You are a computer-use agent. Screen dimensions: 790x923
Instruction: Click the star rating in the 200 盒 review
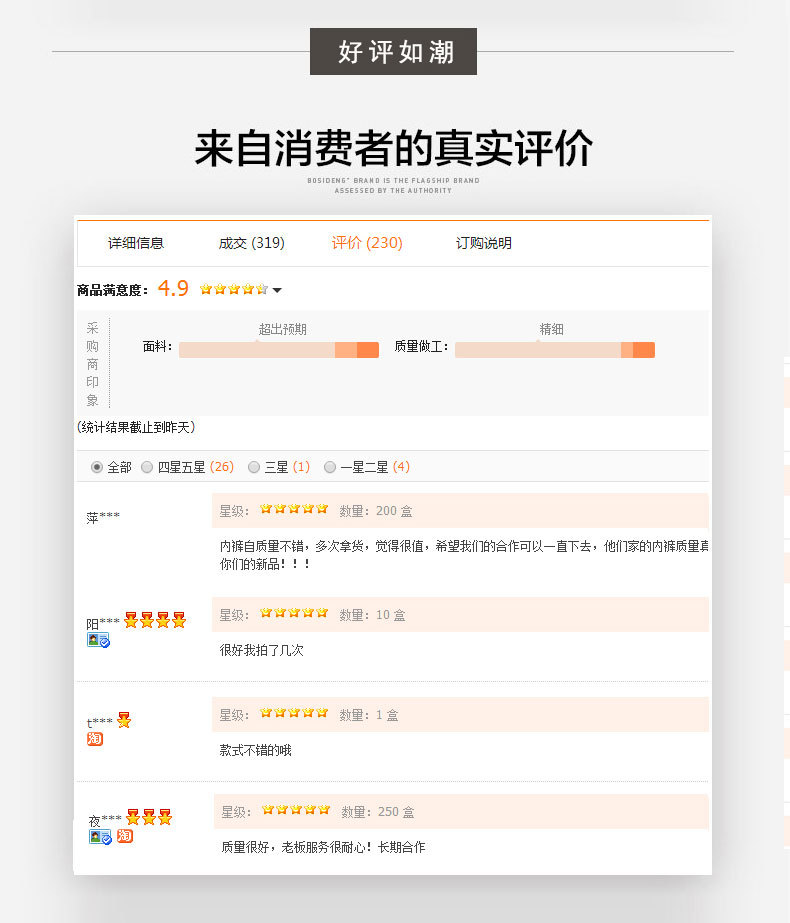tap(294, 509)
